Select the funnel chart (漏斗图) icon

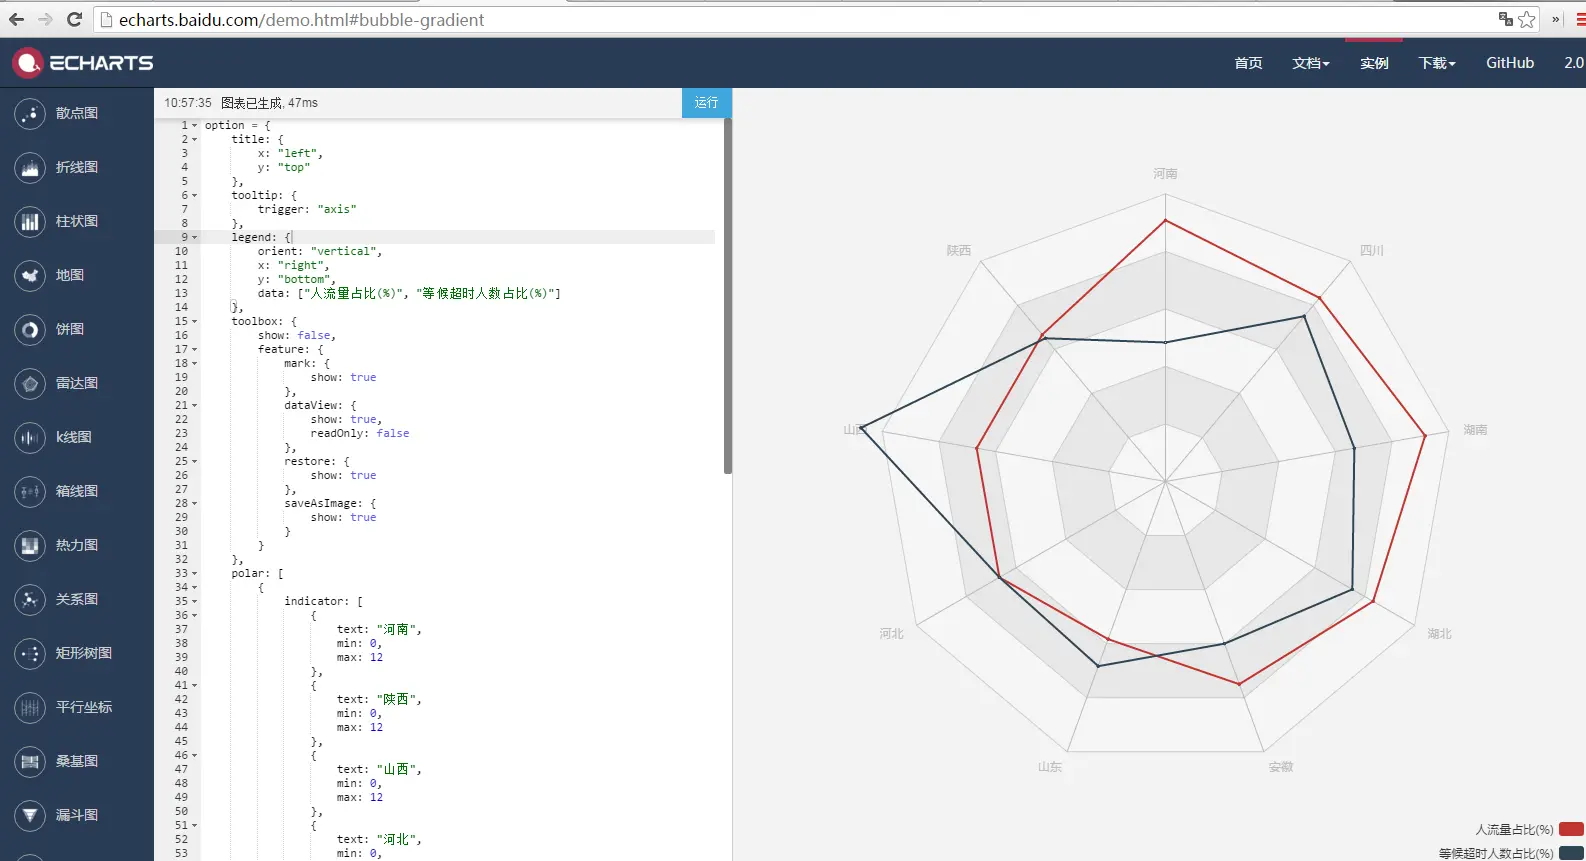[x=30, y=815]
